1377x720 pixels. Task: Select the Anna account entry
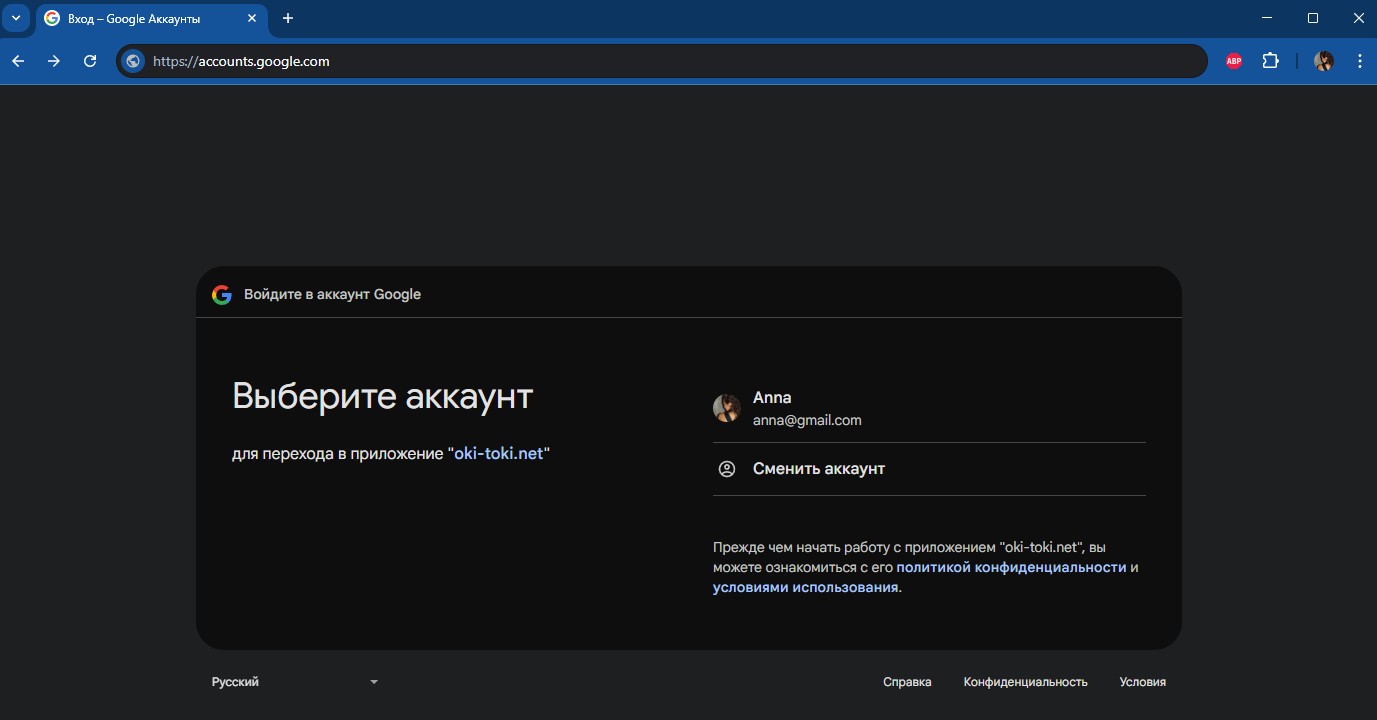(929, 408)
